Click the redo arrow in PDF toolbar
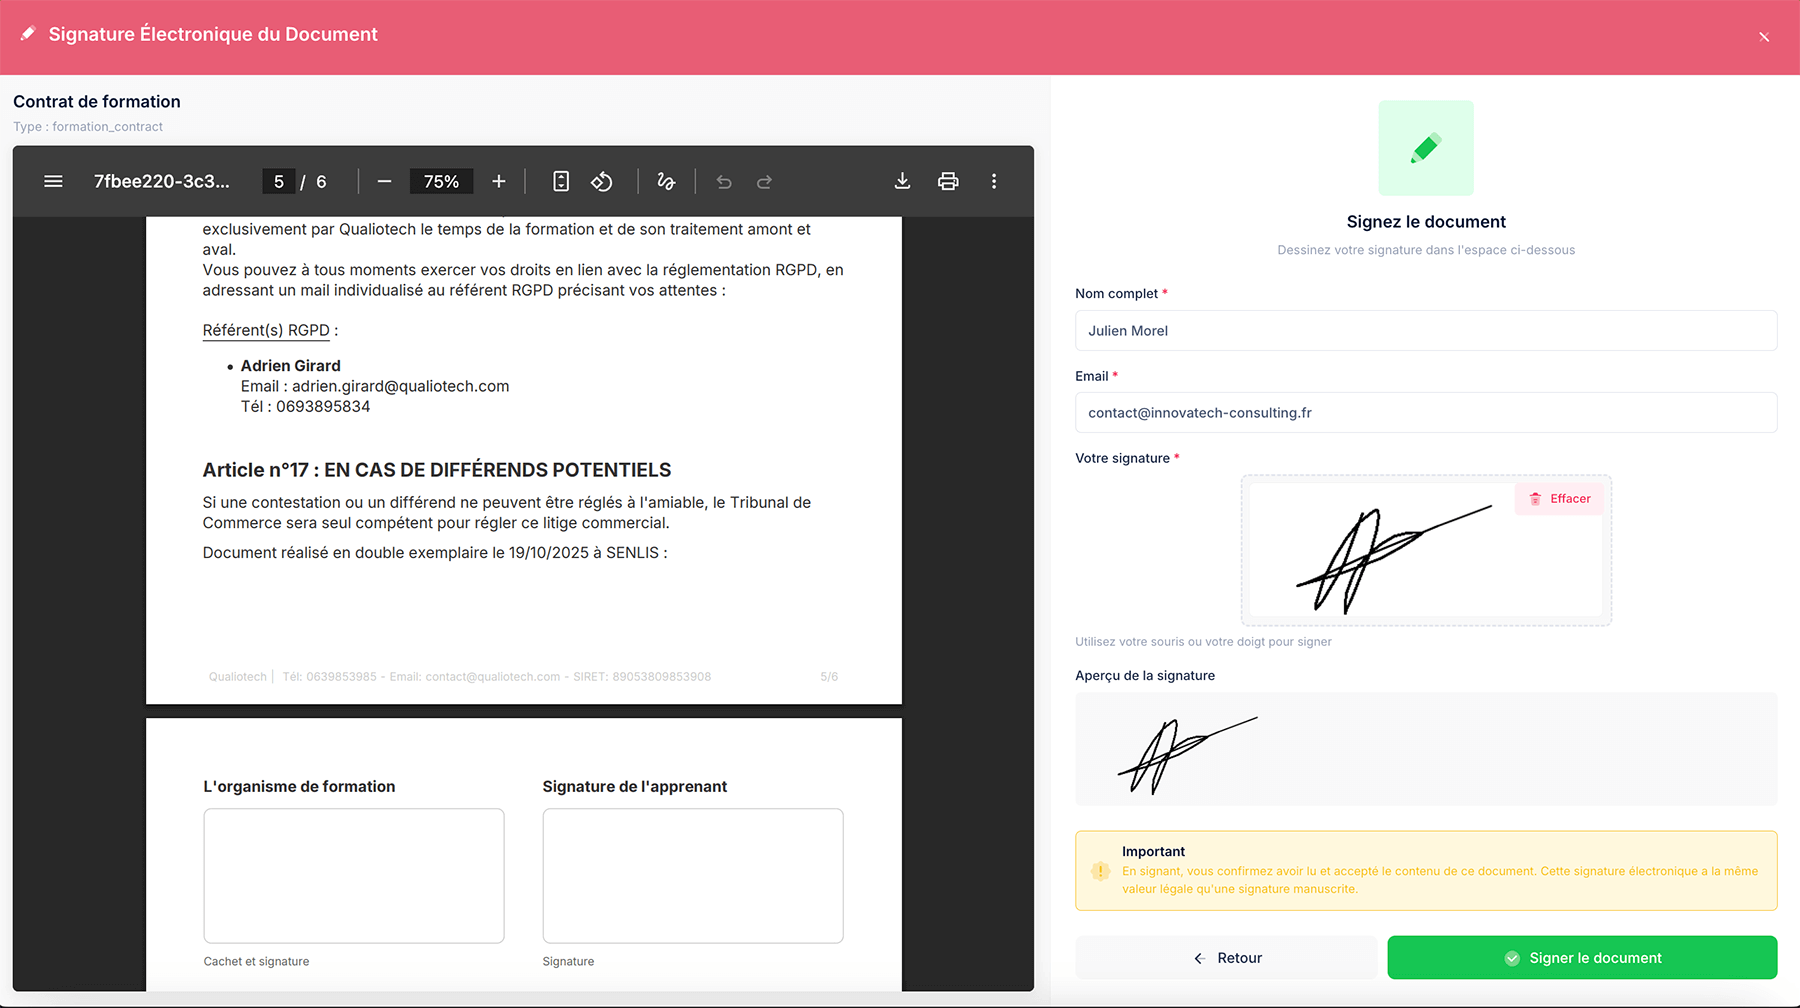The image size is (1800, 1008). 765,181
